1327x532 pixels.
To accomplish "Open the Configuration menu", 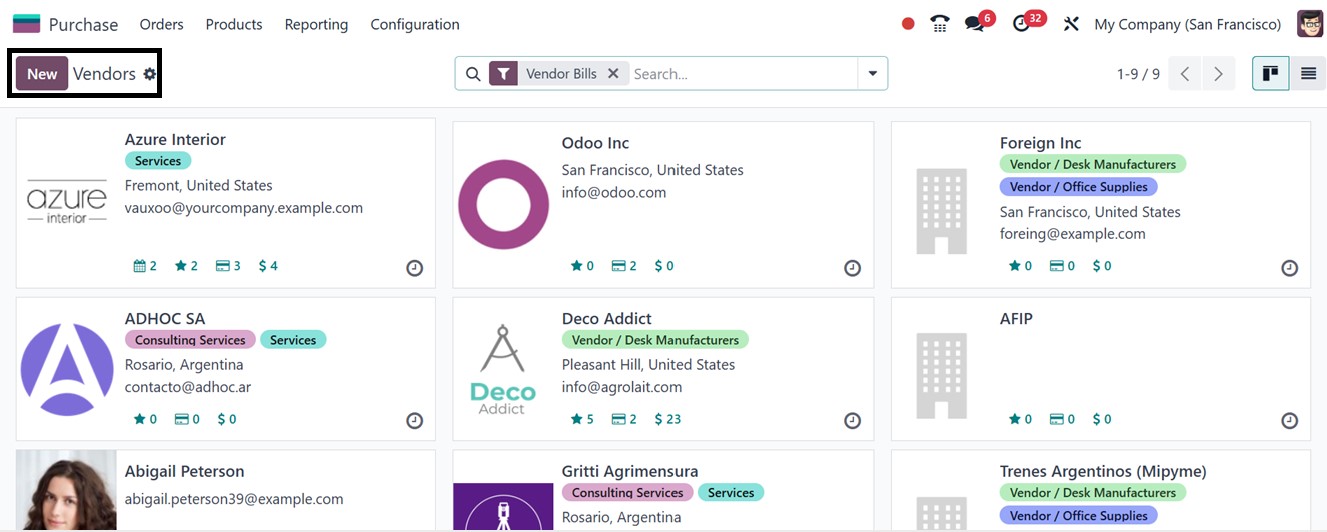I will click(415, 24).
